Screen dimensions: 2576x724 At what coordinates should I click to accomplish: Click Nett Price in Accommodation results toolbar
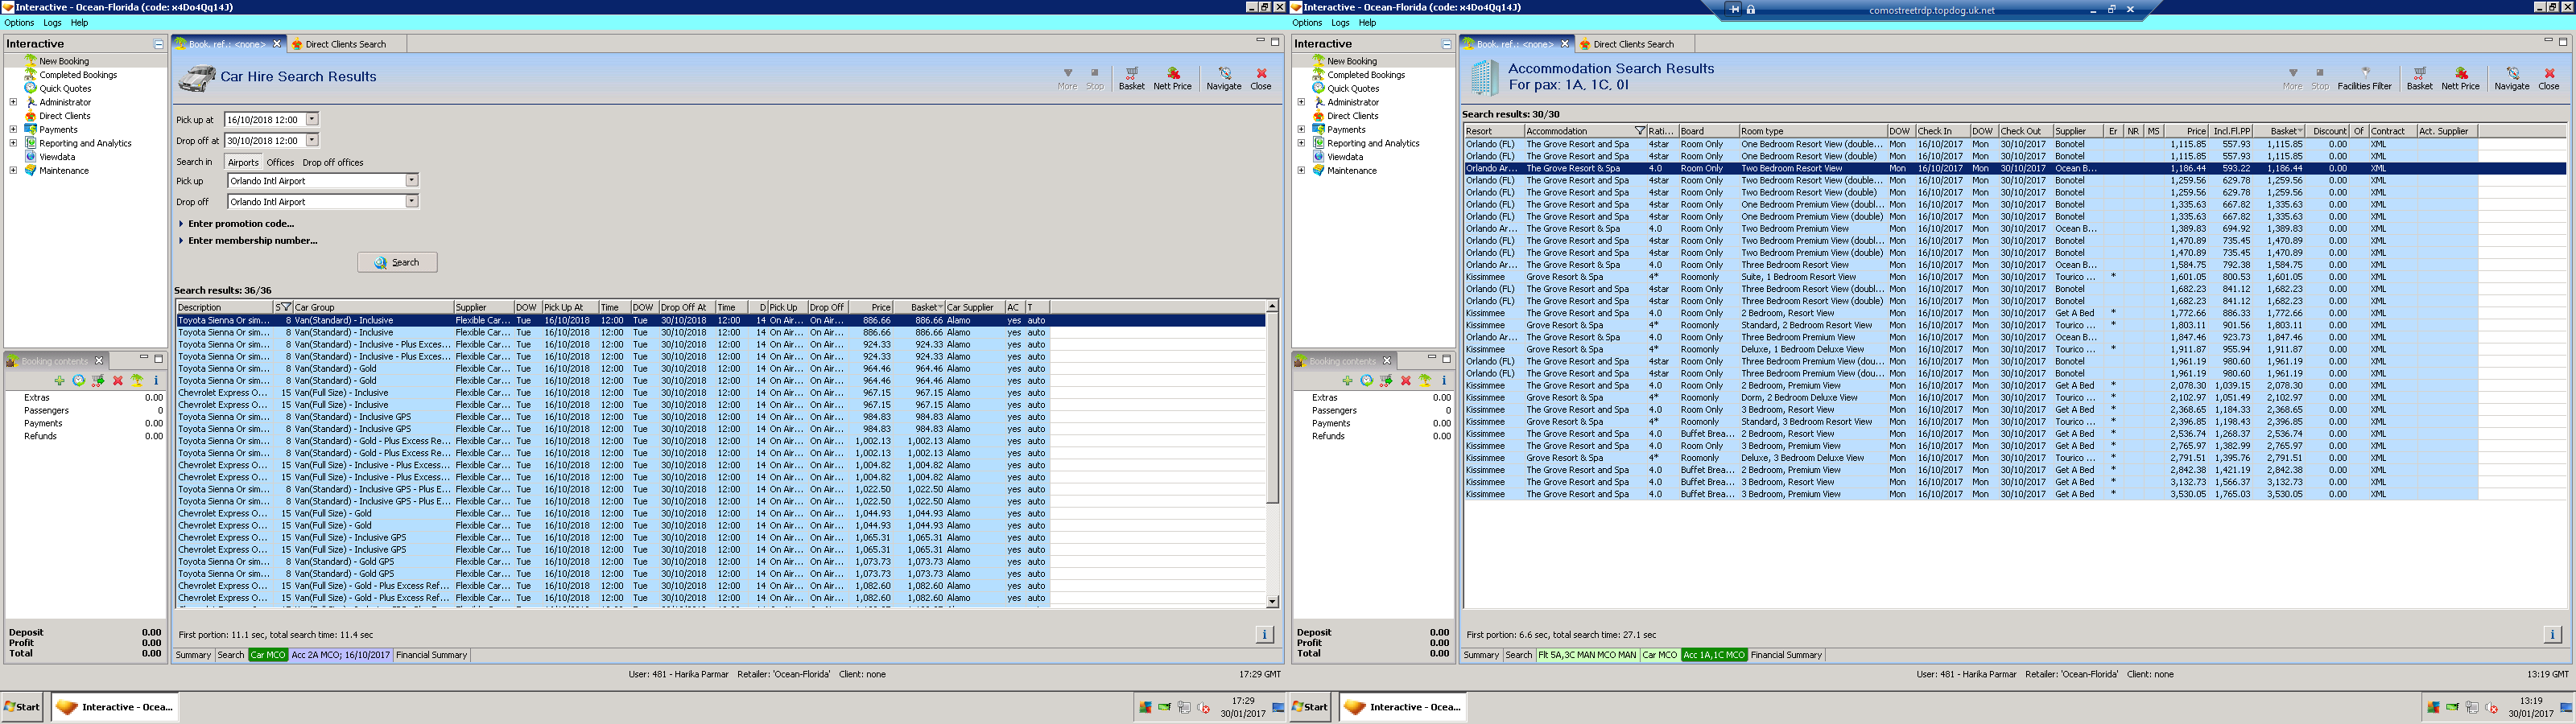2460,78
